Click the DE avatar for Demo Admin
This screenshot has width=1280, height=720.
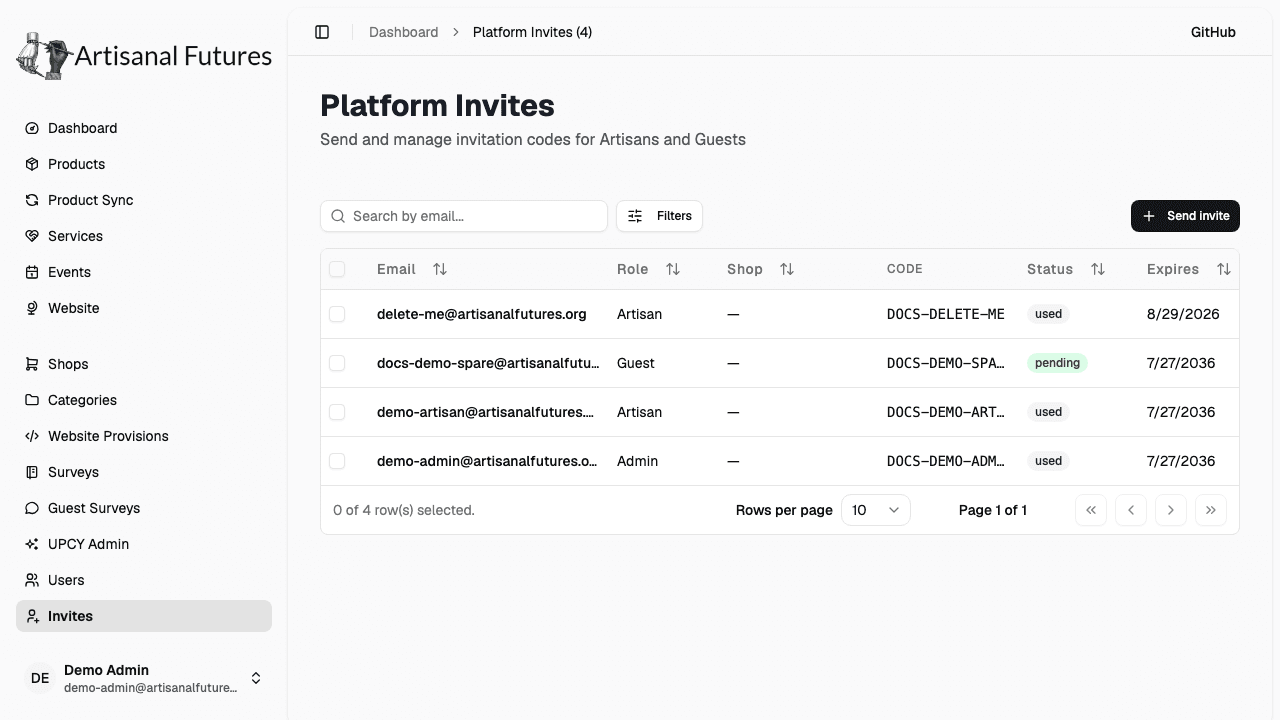point(40,678)
